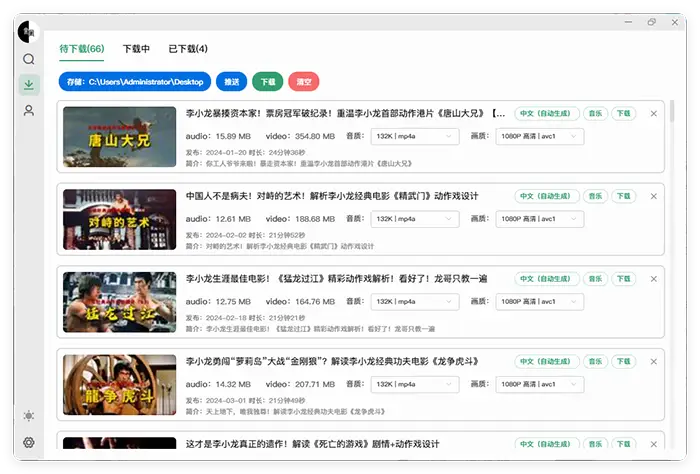
Task: Open the search page in sidebar
Action: point(29,59)
